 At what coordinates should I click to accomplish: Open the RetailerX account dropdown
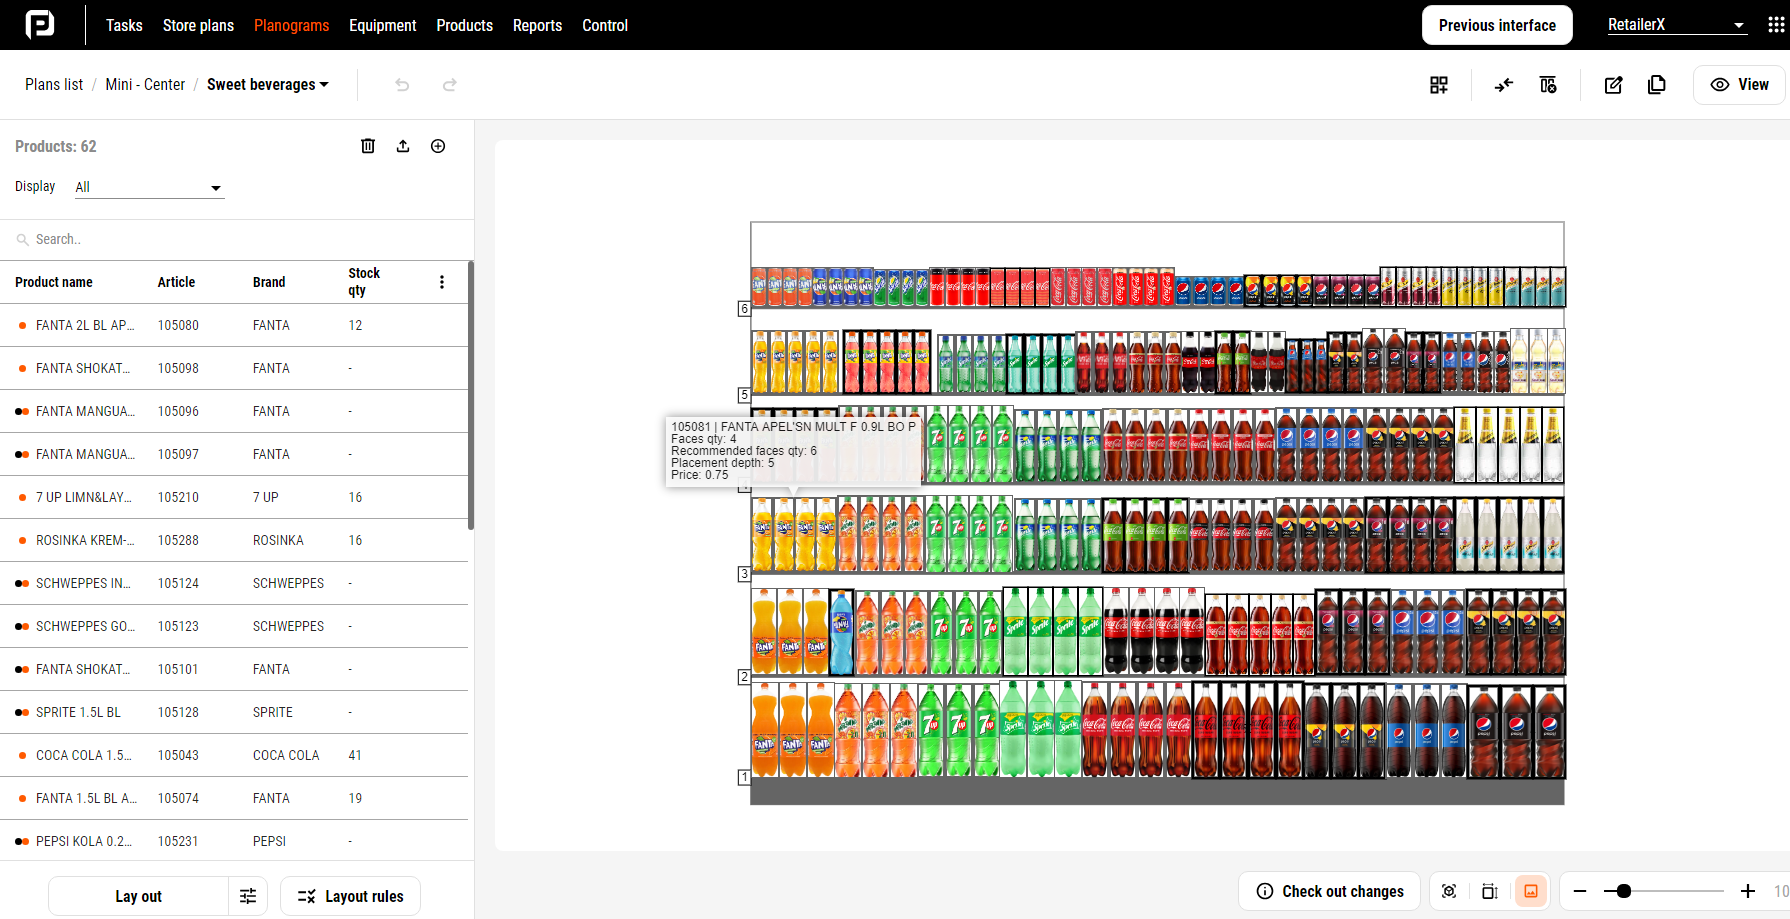click(x=1677, y=25)
